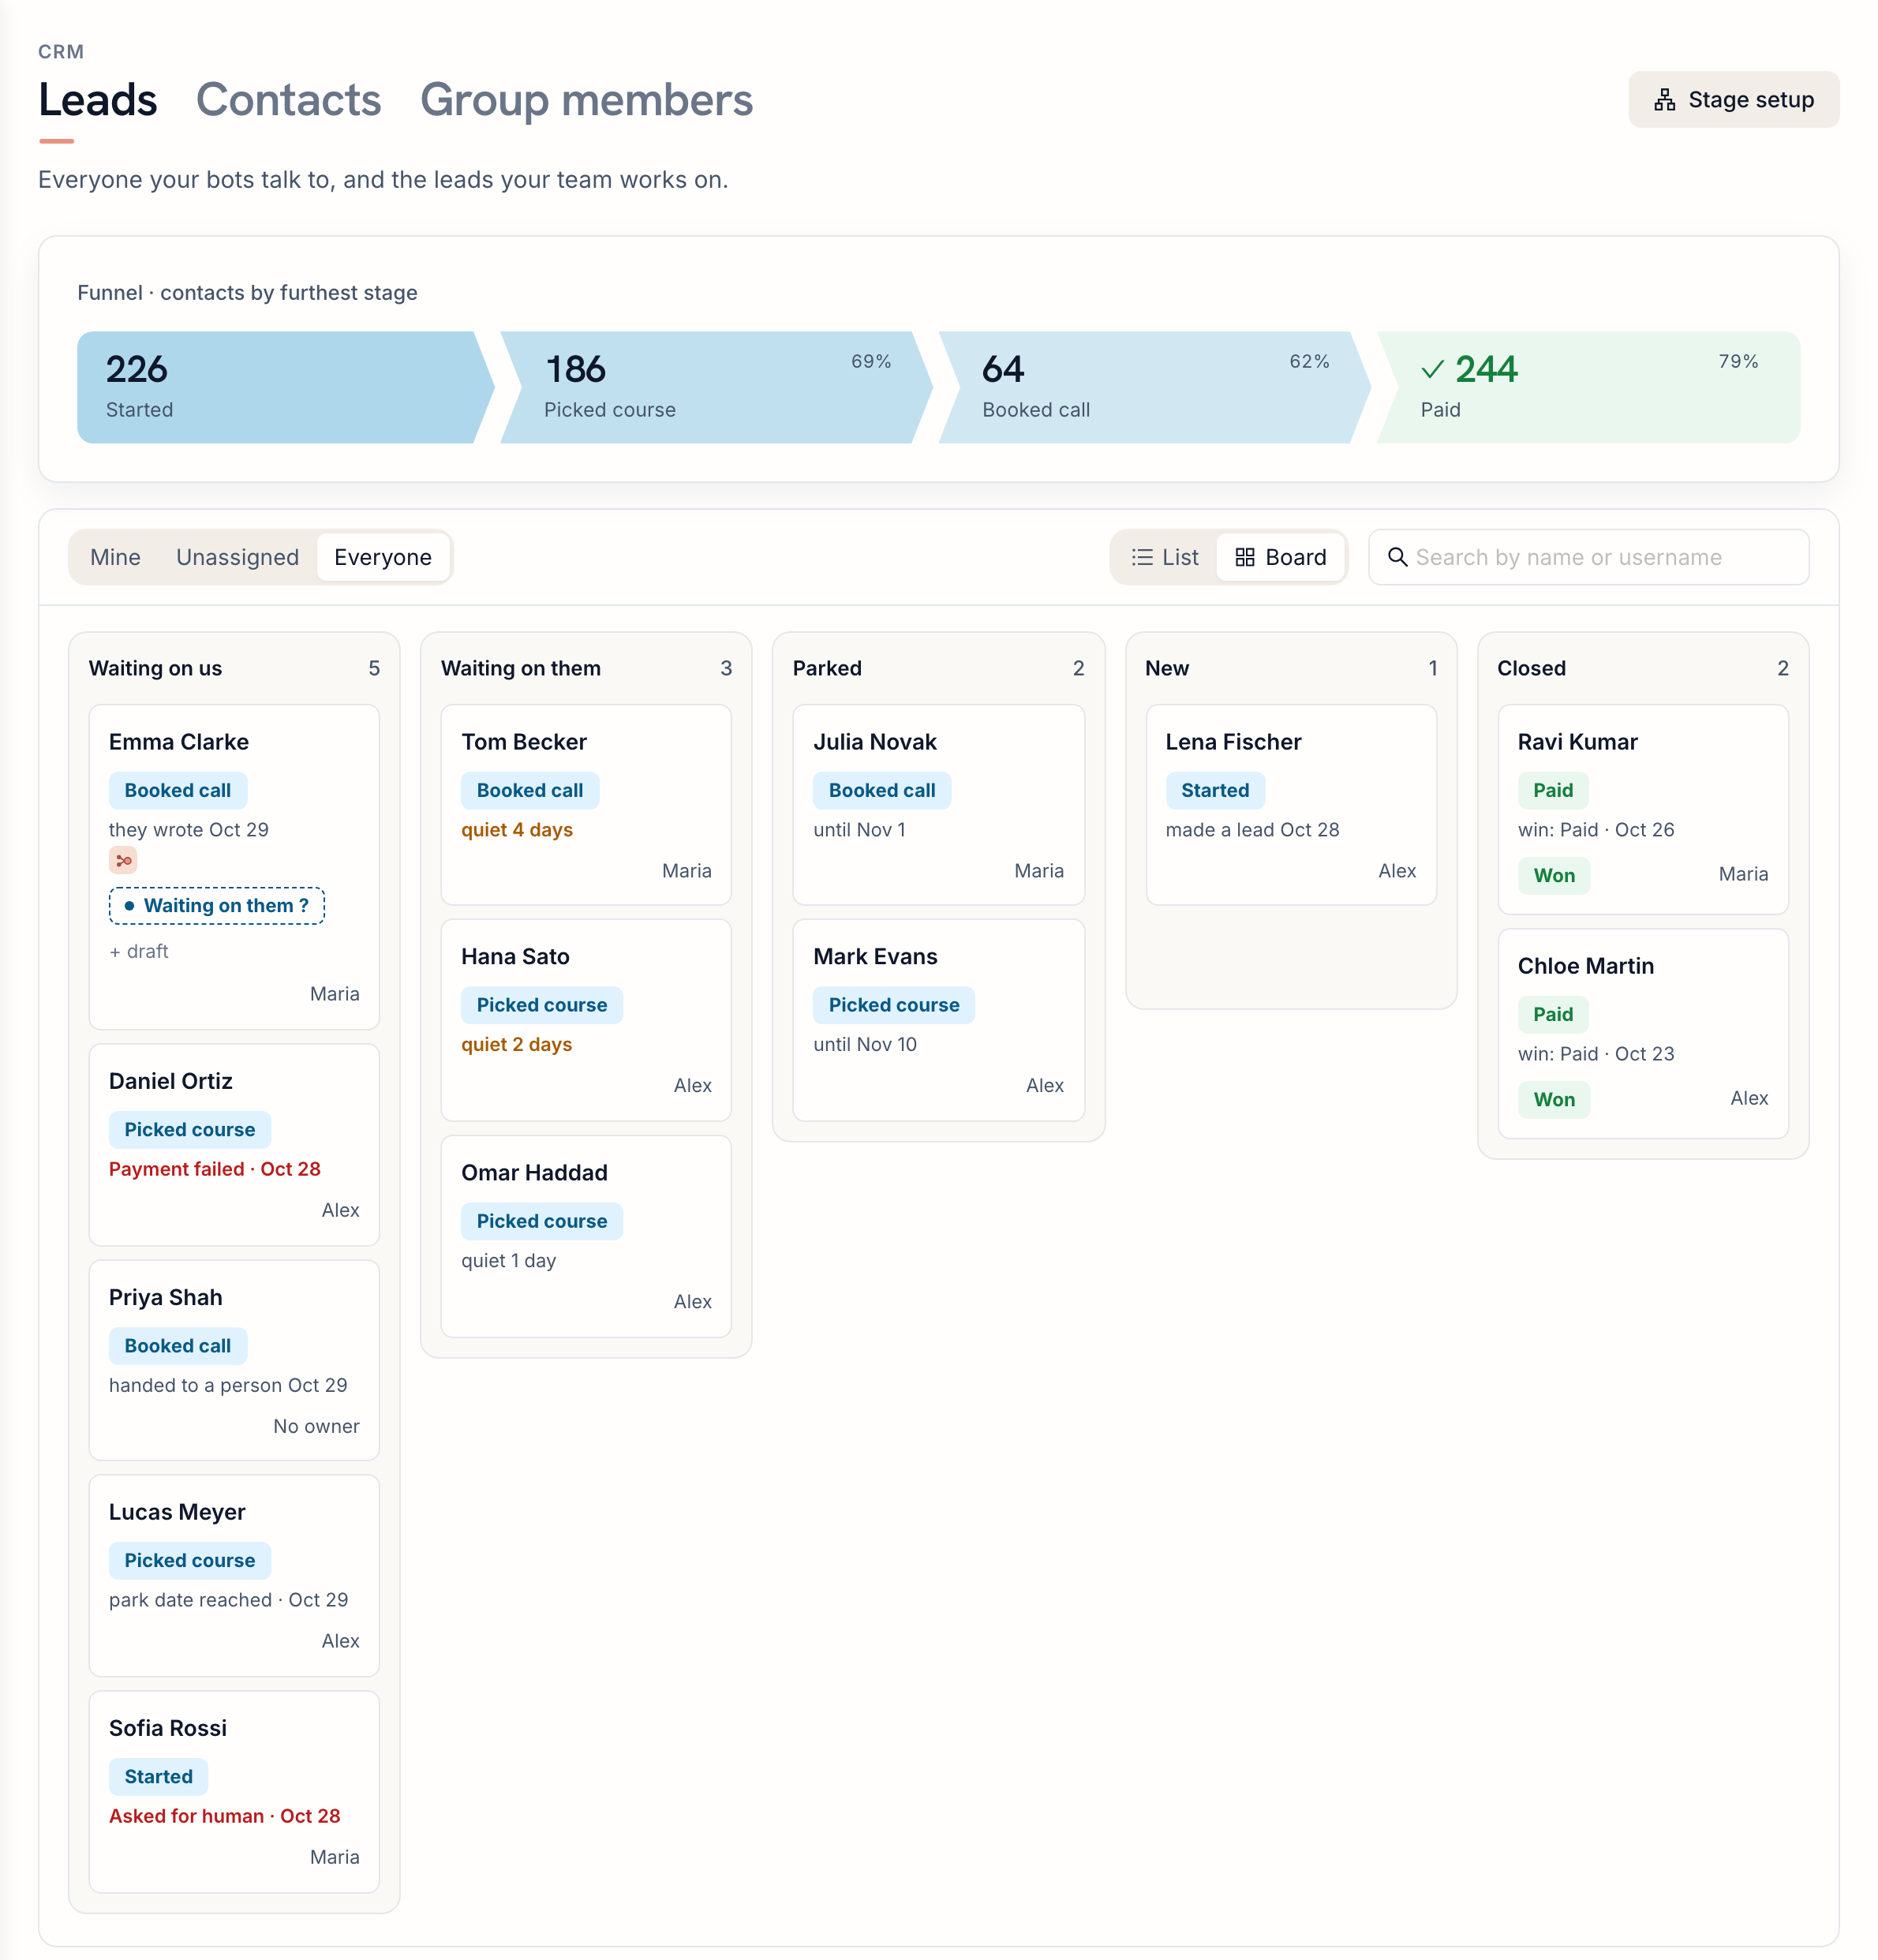Click 'Payment failed · Oct 28' on Daniel Ortiz's card
The image size is (1878, 1960).
pos(215,1169)
